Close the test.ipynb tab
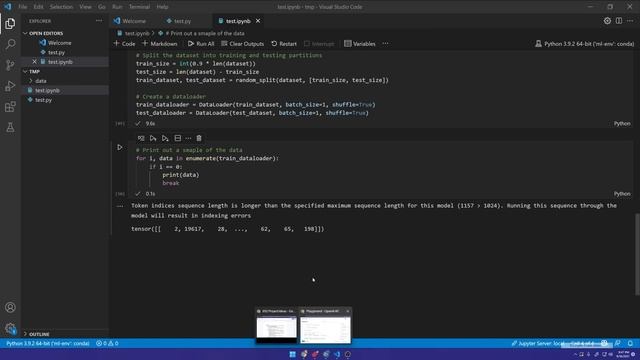Viewport: 640px width, 360px height. click(258, 21)
